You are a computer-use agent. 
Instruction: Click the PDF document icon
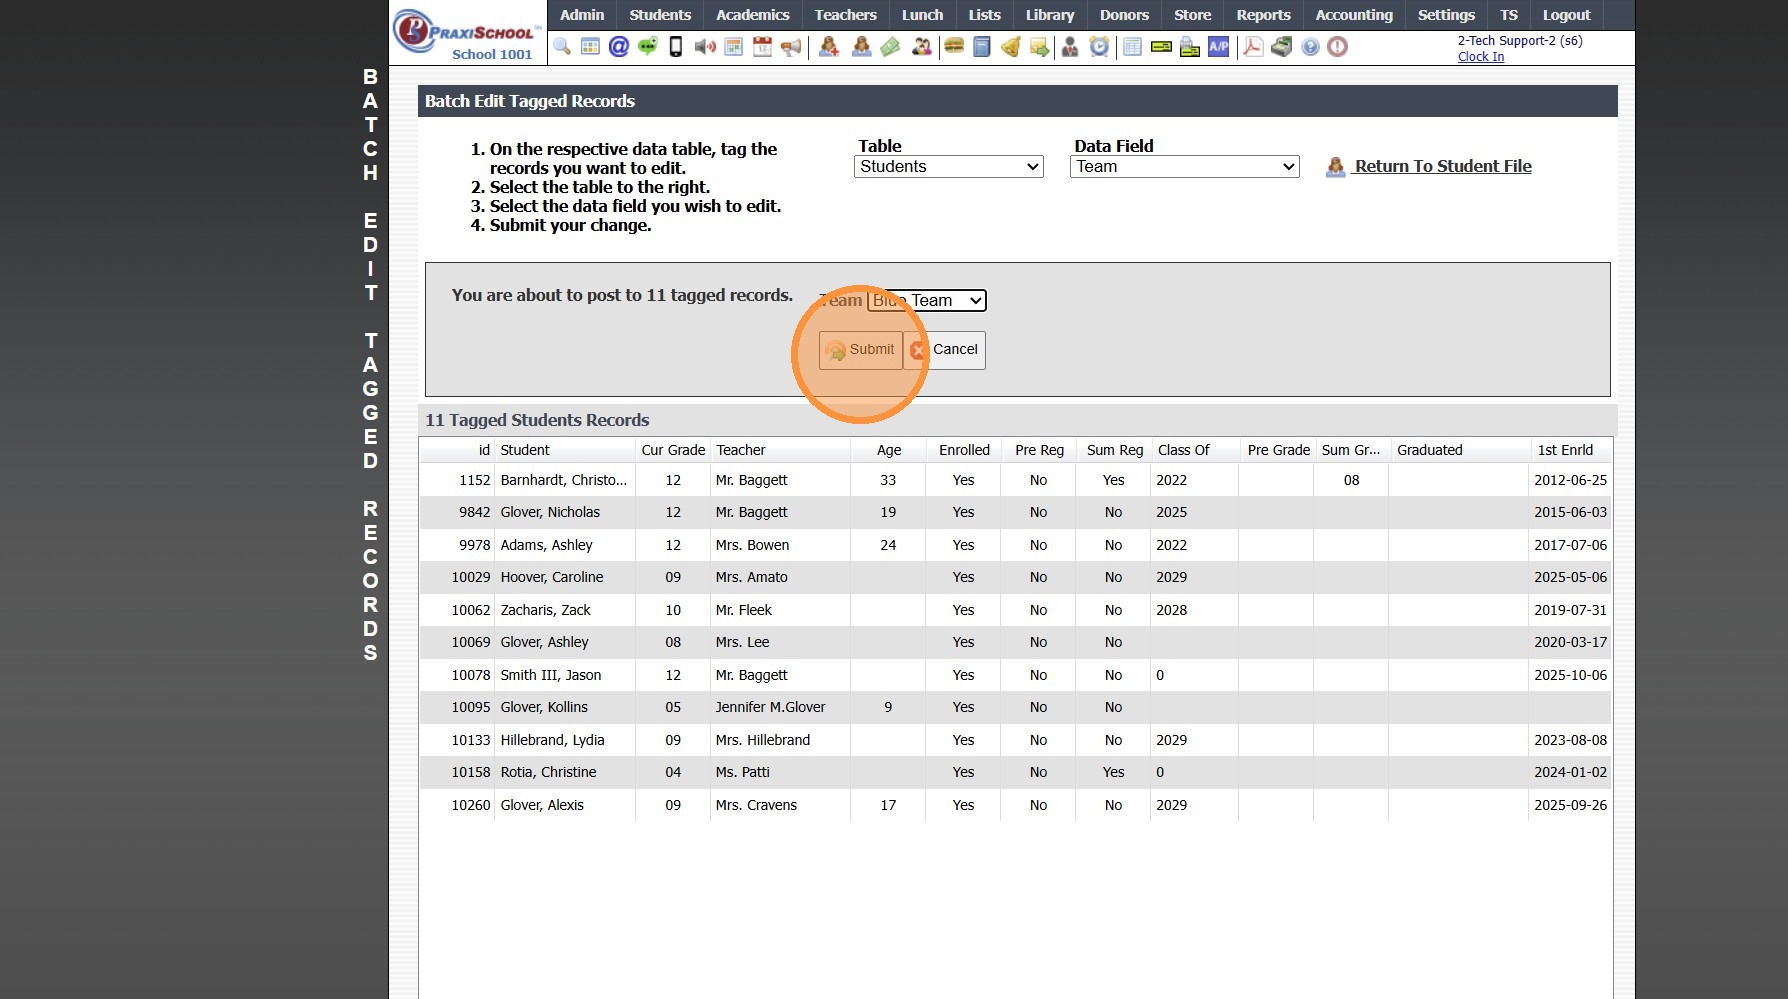1252,47
